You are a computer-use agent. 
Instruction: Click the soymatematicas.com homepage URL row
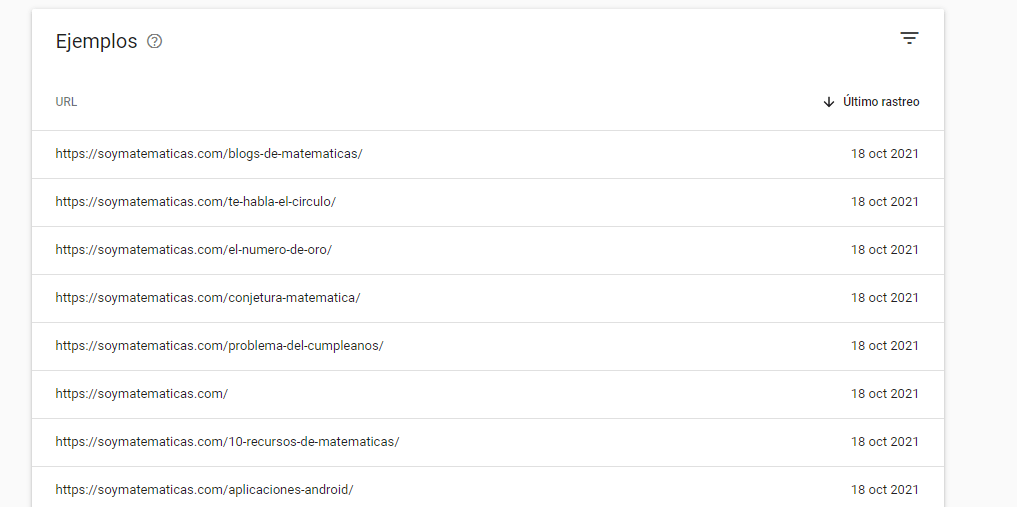coord(488,394)
